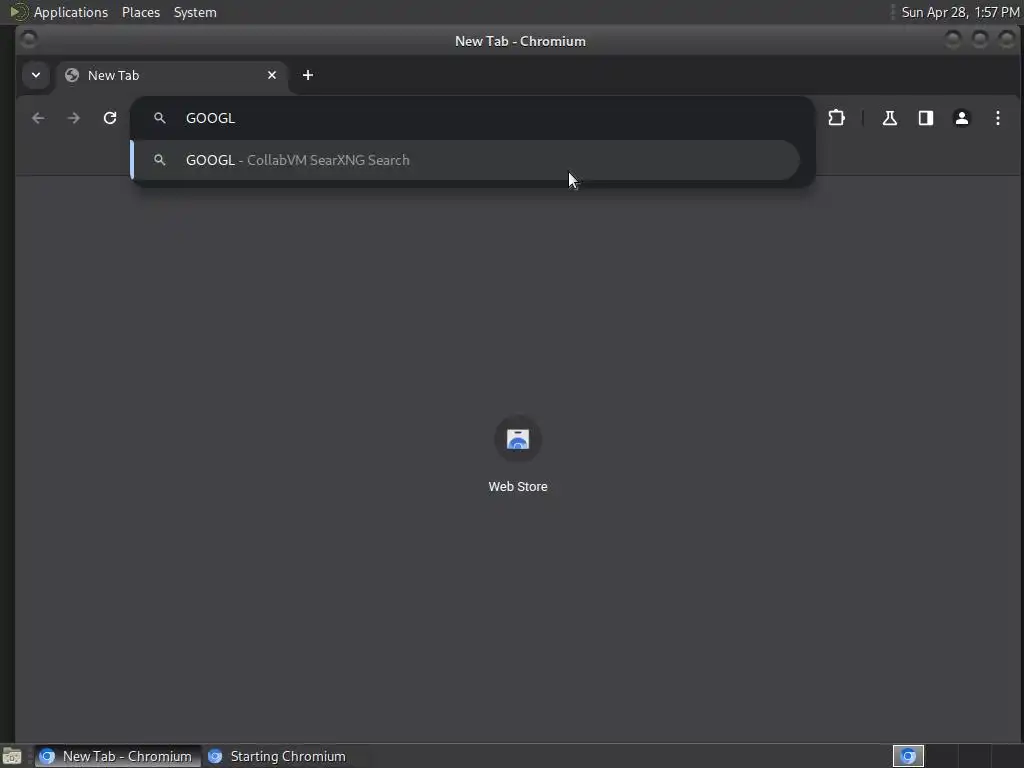
Task: Click the address bar containing GOOGL
Action: [x=473, y=118]
